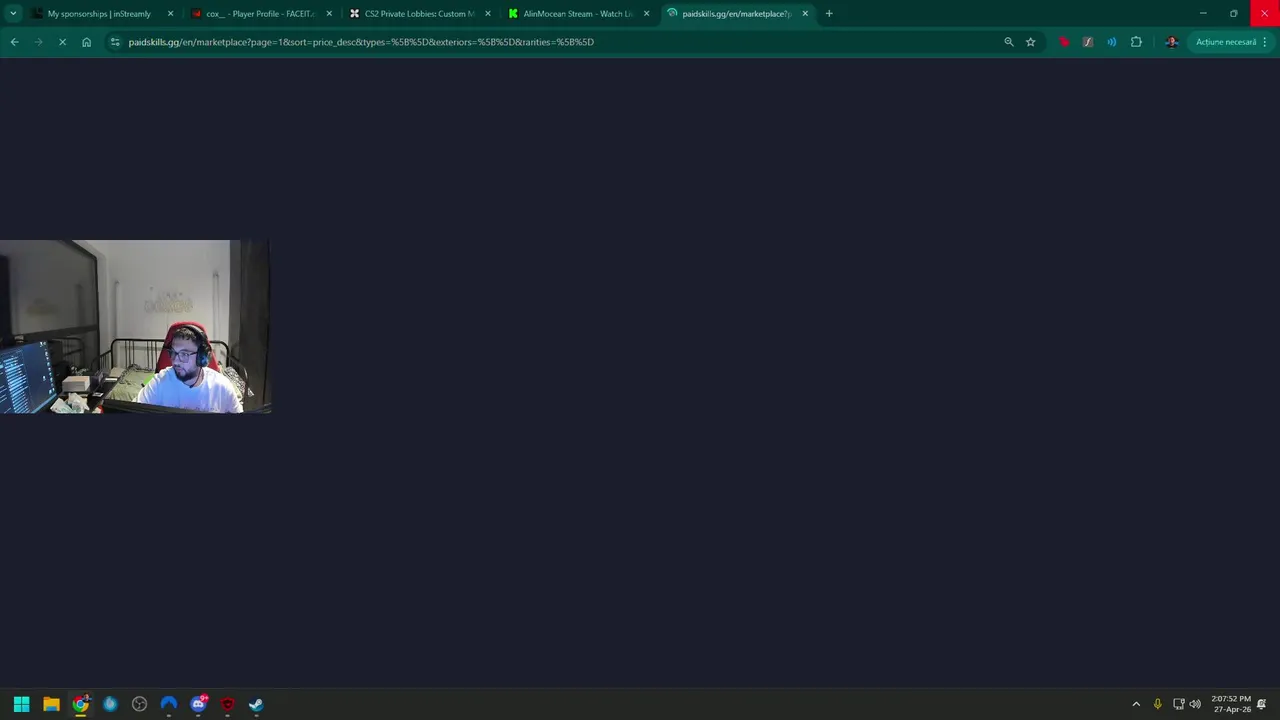
Task: Open the tab search dropdown arrow
Action: coord(13,14)
